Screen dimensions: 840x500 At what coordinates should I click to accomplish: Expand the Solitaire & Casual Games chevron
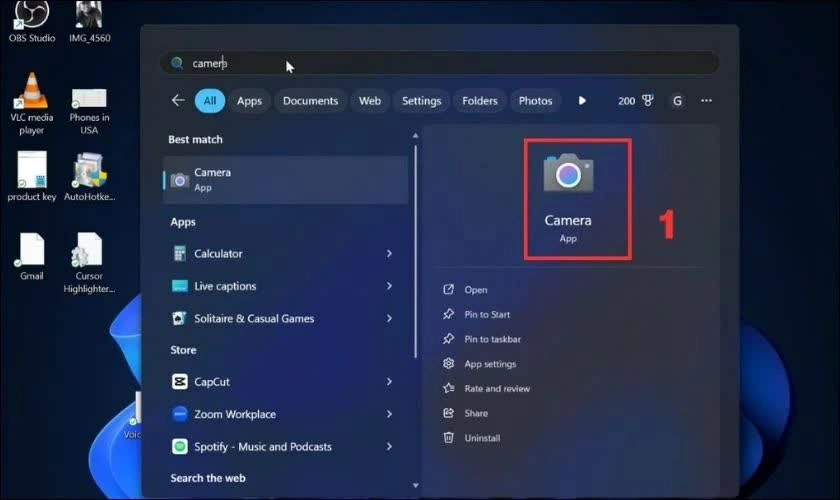(x=389, y=318)
